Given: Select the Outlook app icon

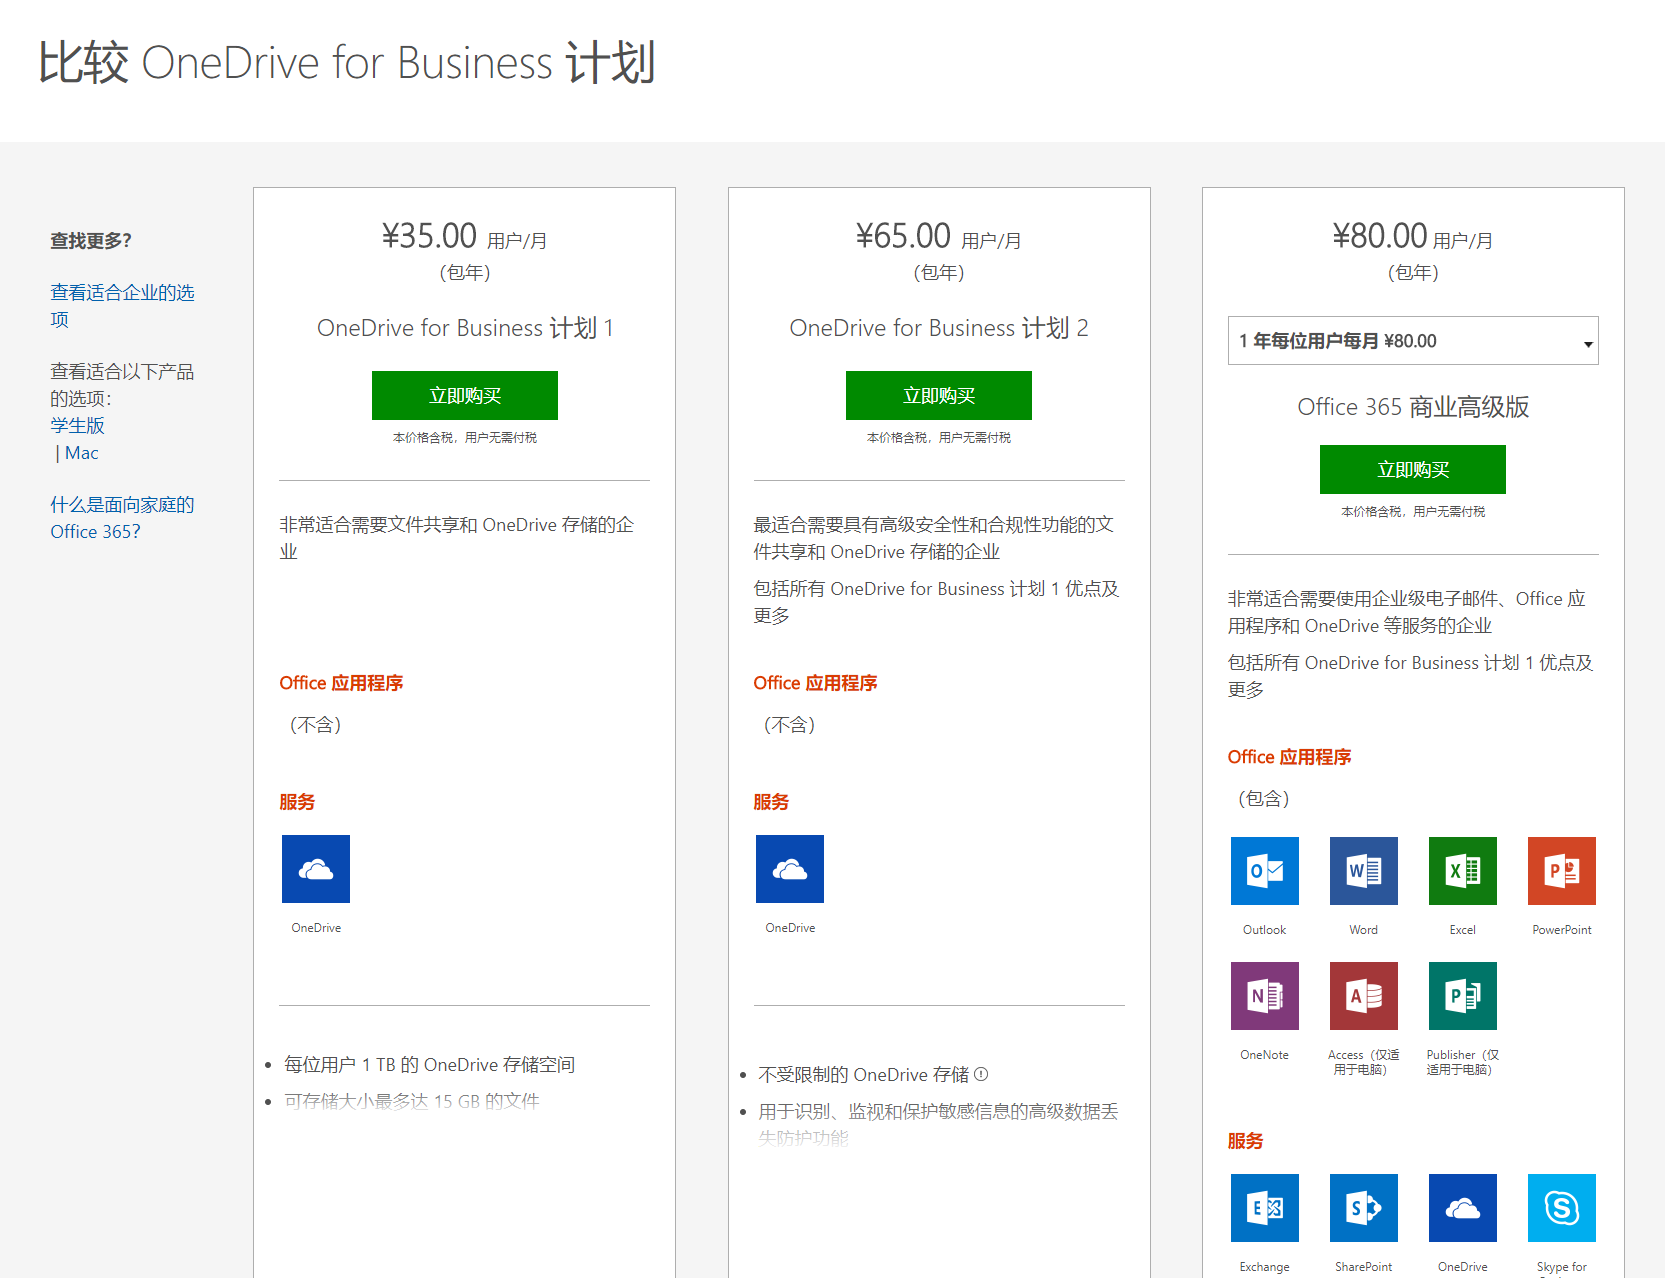Looking at the screenshot, I should click(1264, 871).
